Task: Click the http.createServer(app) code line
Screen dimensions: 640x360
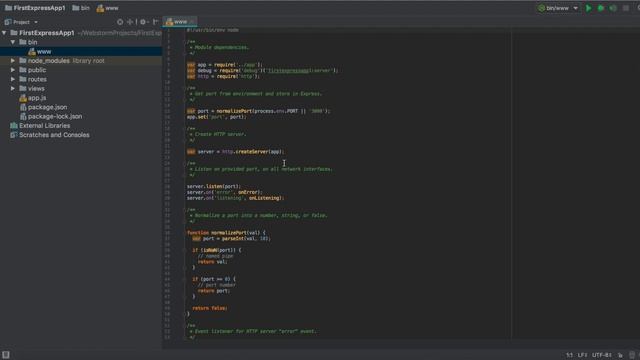Action: coord(236,152)
